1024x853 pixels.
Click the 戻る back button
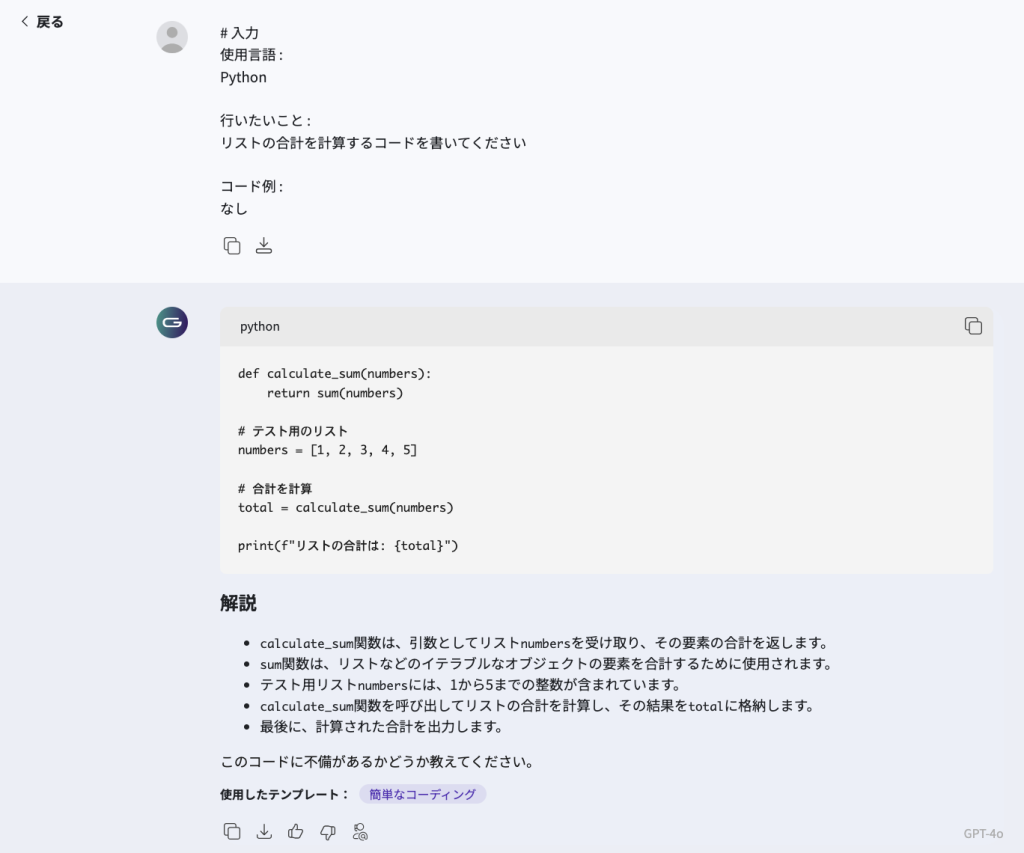click(x=42, y=22)
